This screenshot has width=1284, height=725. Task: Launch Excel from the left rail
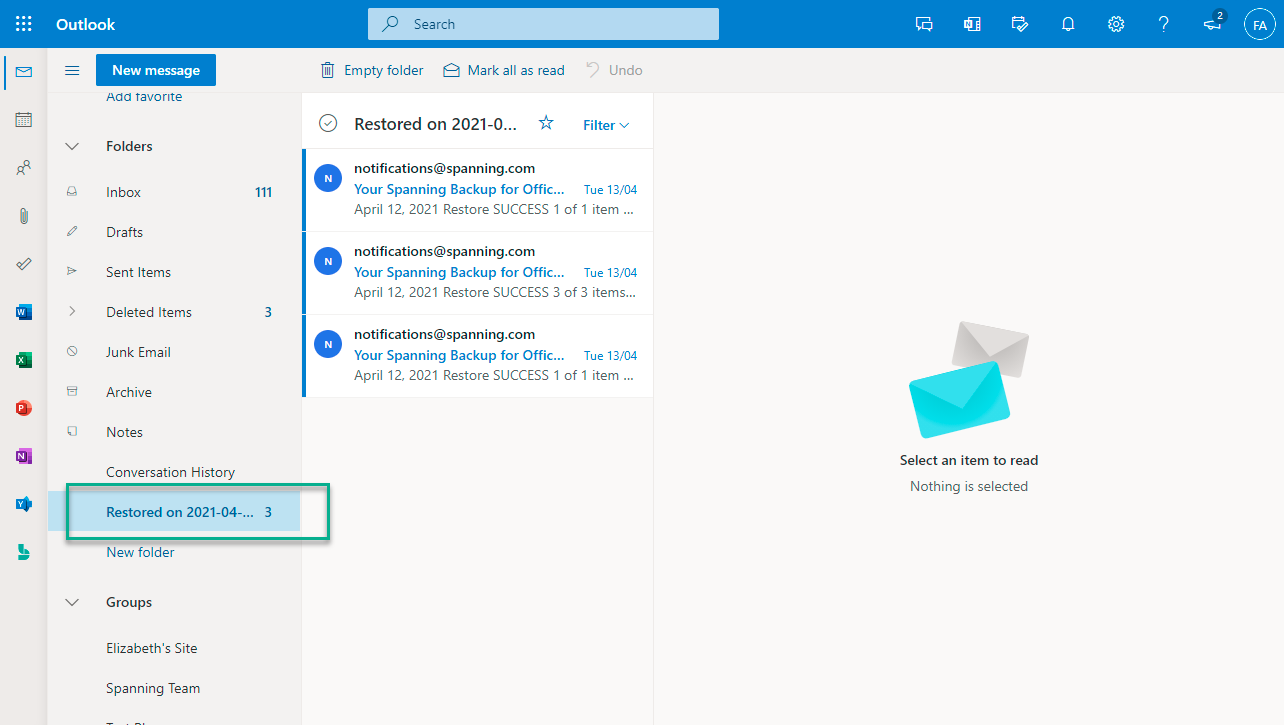click(24, 360)
